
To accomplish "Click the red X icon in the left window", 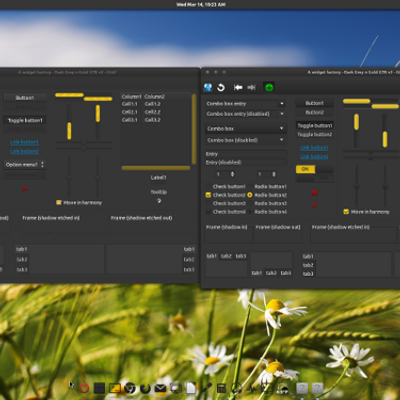I will coord(25,189).
